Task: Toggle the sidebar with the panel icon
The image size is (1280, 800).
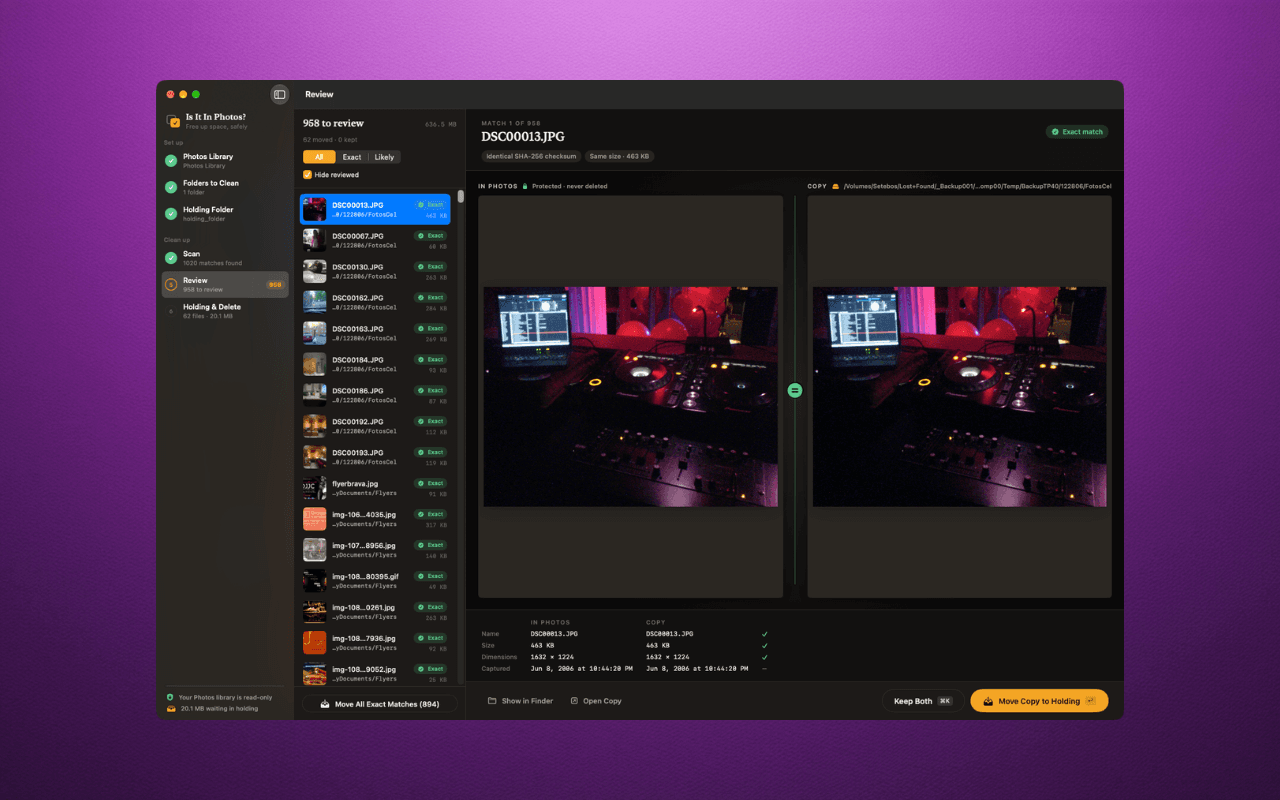Action: (280, 94)
